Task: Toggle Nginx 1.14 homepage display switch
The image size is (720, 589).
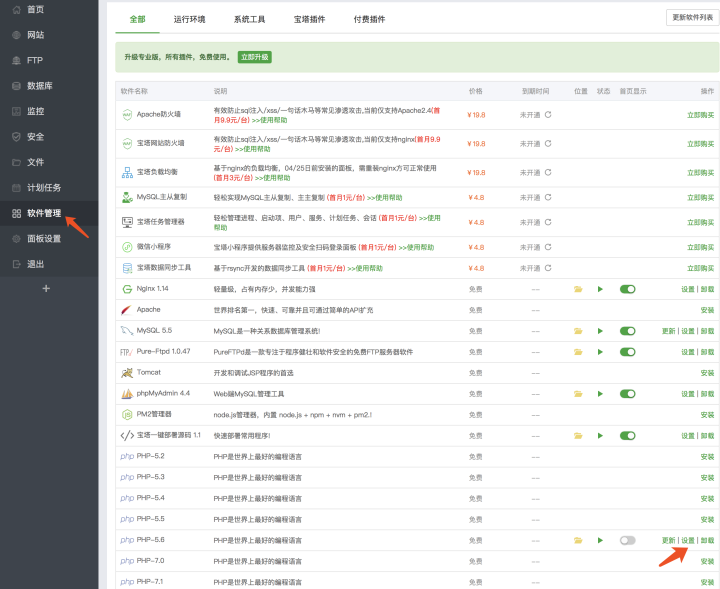Action: point(627,289)
